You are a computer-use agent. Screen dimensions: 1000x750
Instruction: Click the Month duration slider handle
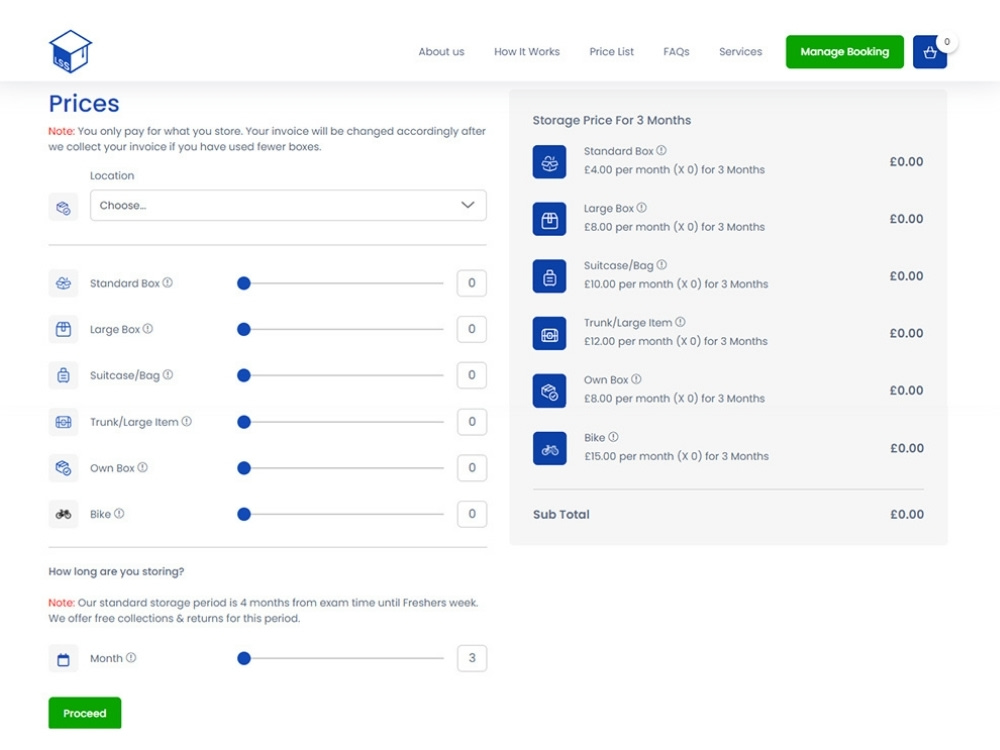244,658
